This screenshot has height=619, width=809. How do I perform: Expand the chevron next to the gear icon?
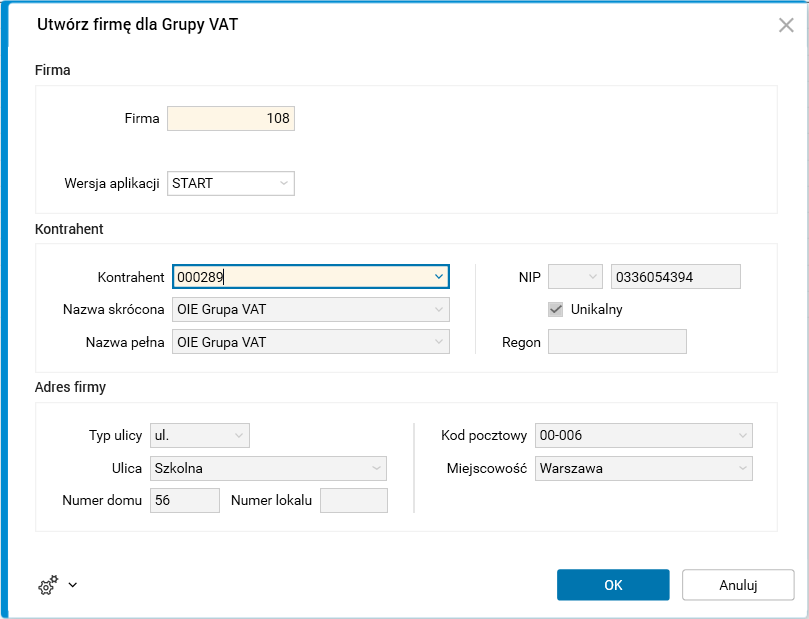click(x=72, y=585)
